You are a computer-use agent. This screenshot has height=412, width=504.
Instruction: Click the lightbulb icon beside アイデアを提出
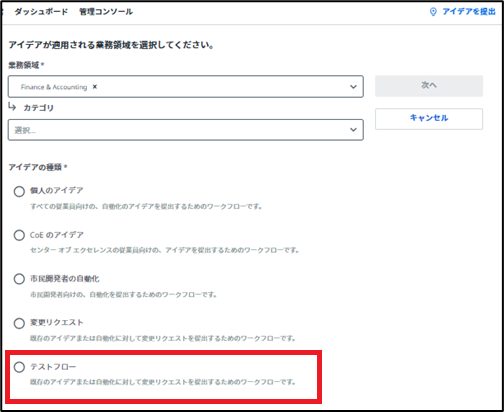coord(433,12)
